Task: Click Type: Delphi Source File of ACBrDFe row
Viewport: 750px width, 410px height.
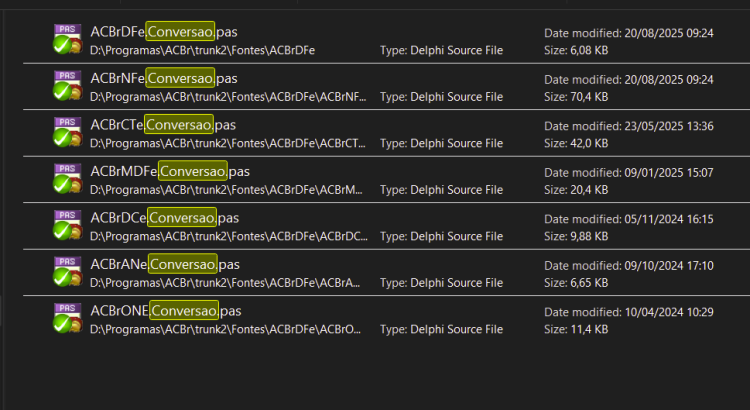Action: coord(441,50)
